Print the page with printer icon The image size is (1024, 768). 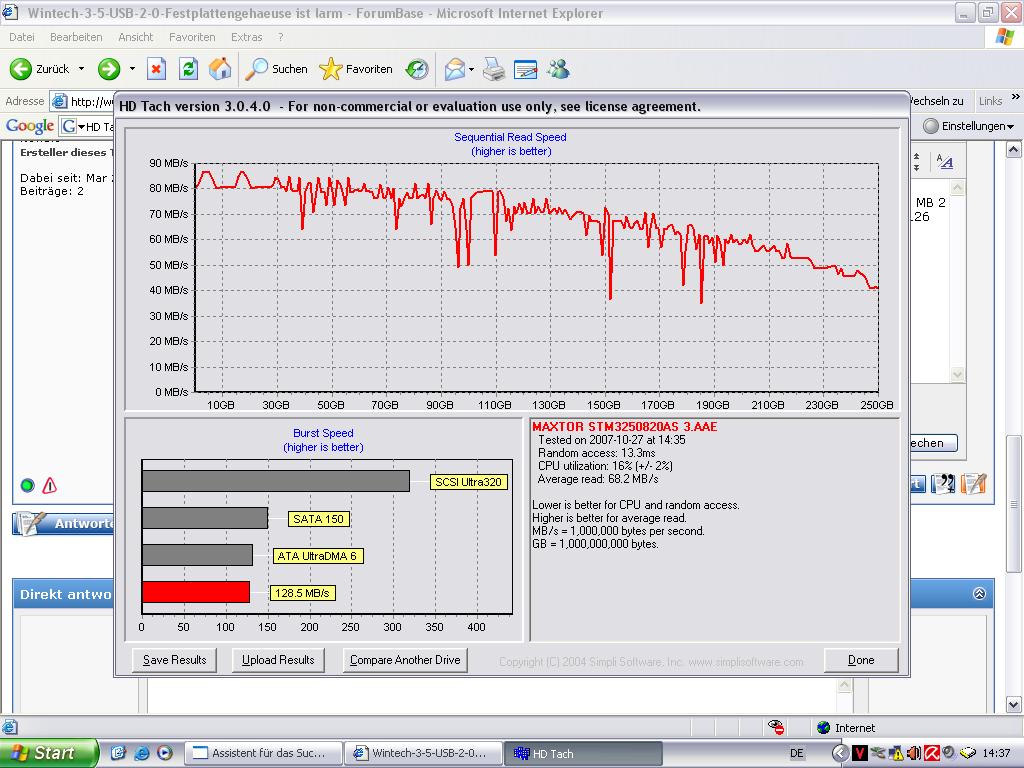coord(494,69)
